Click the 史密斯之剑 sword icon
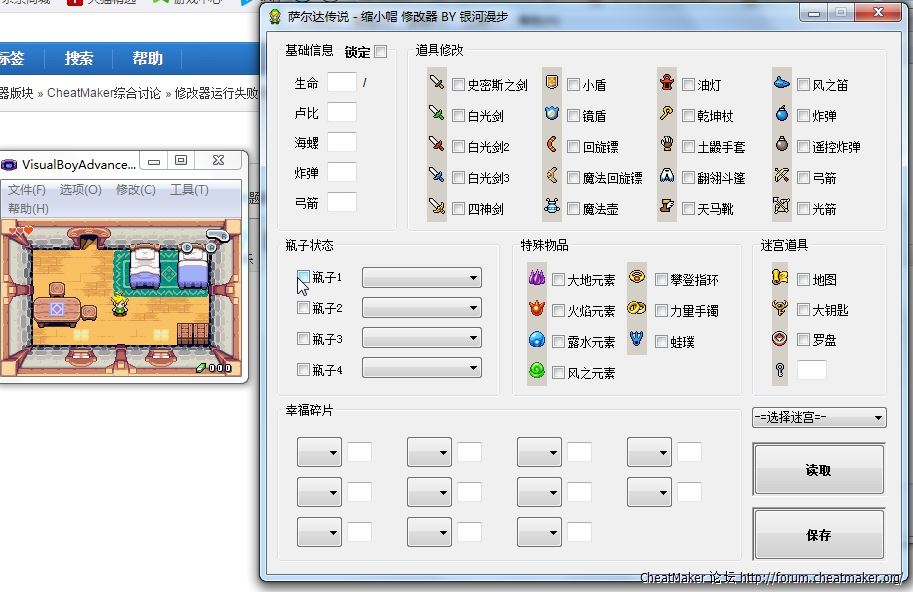Screen dimensions: 913x592 pyautogui.click(x=436, y=83)
